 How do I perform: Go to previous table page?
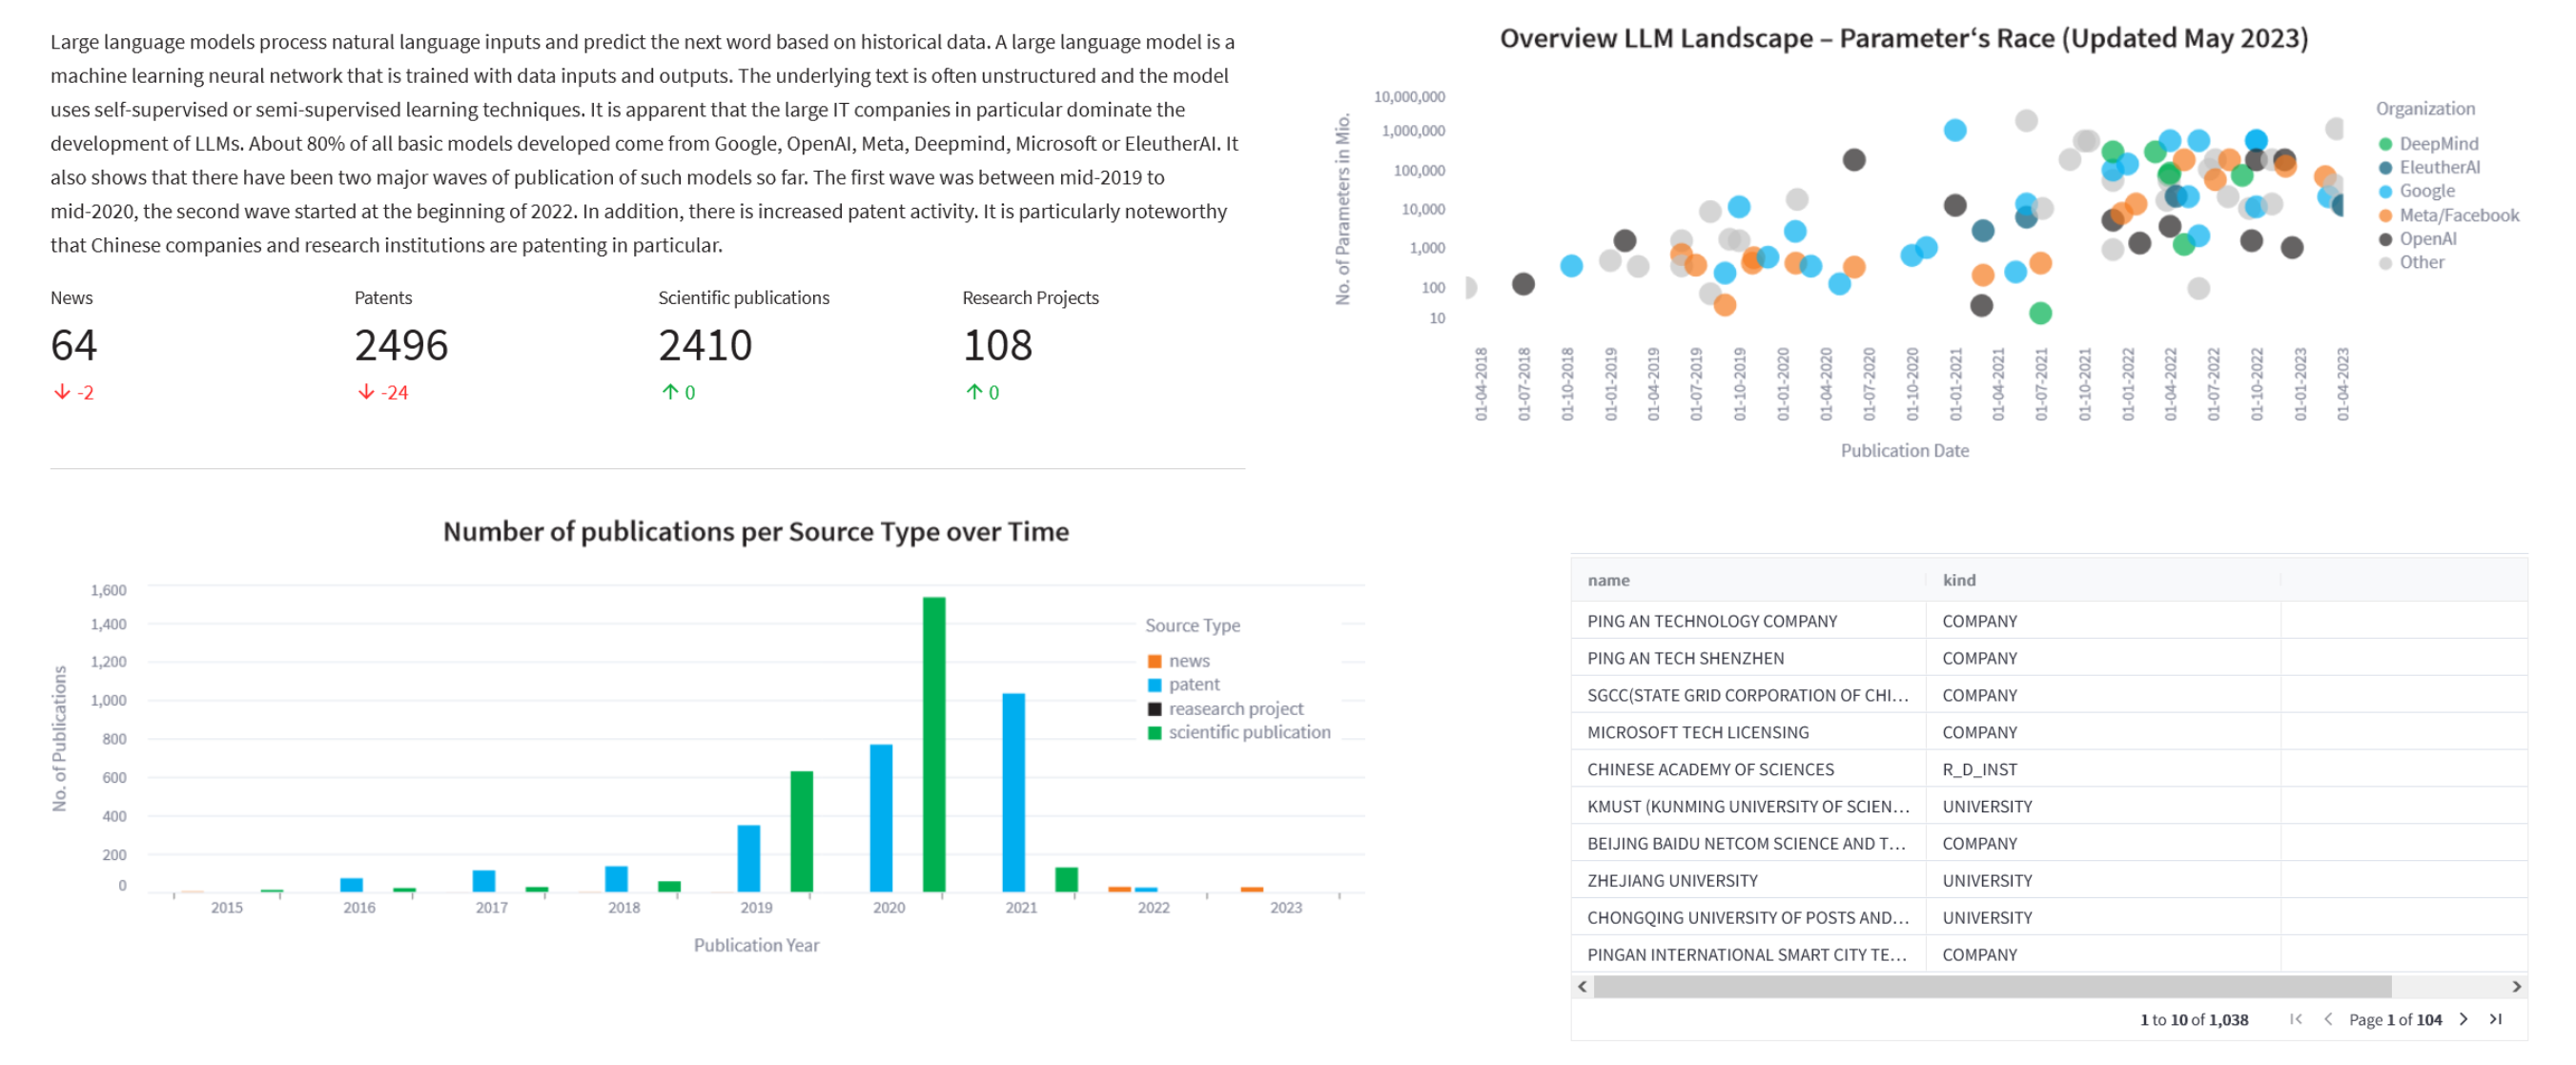pyautogui.click(x=2329, y=1019)
